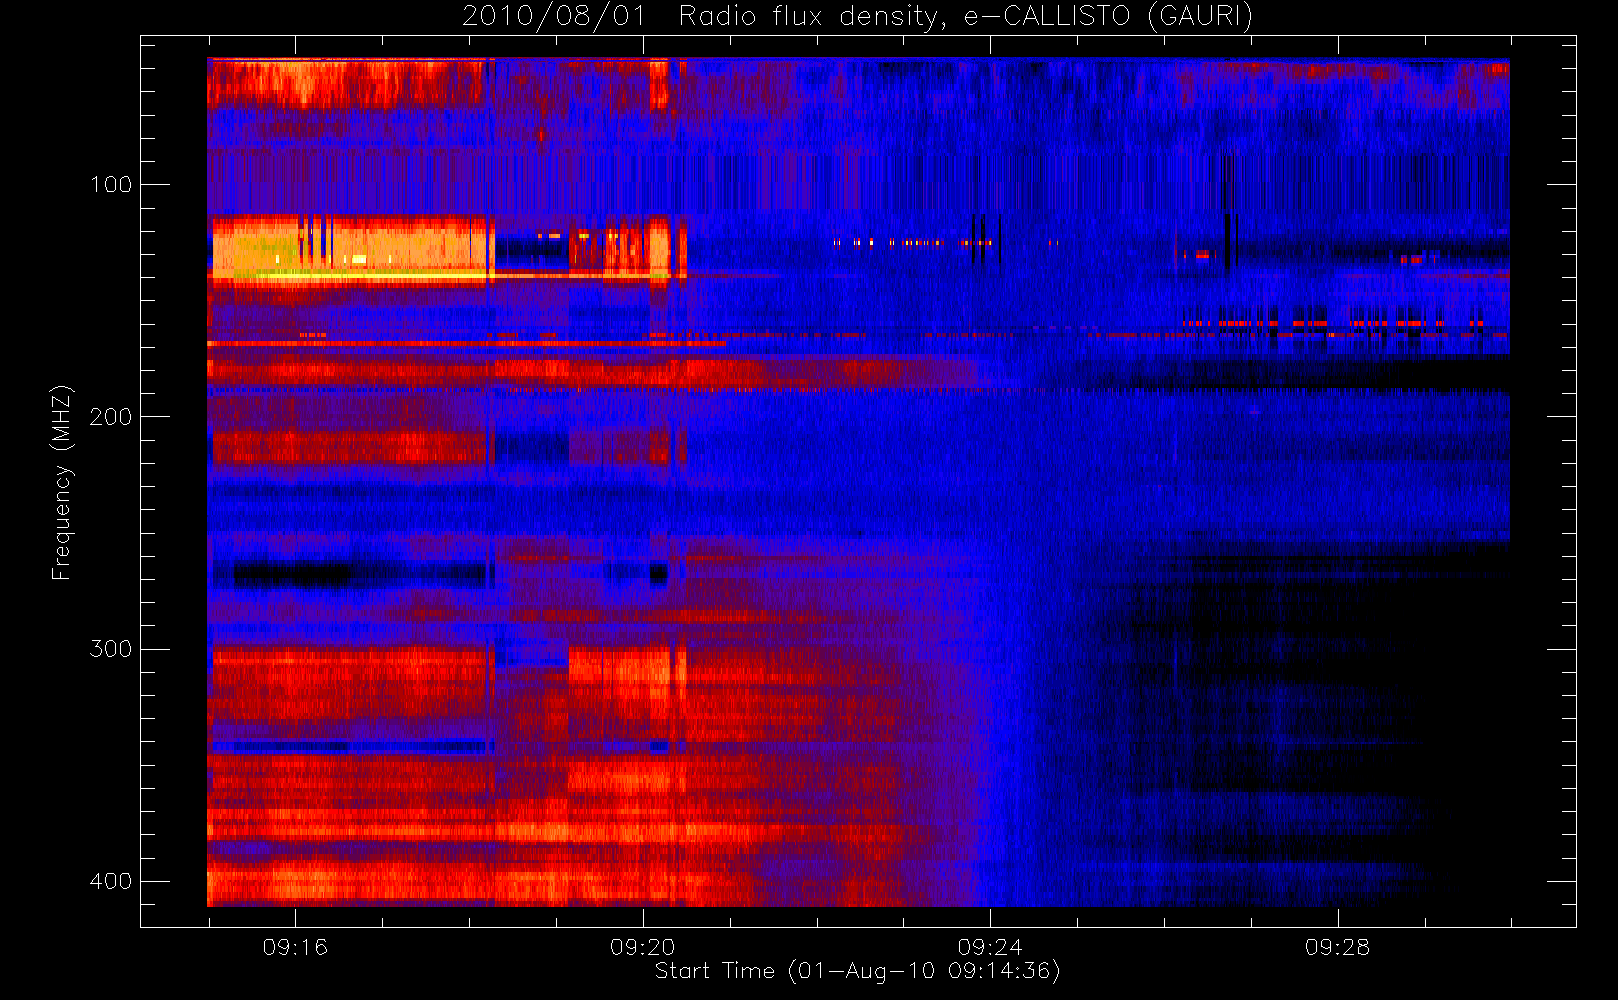The height and width of the screenshot is (1000, 1618).
Task: Click the plot title 'Radio flux density, e-CALLISTO (GAURI)'
Action: coord(966,16)
